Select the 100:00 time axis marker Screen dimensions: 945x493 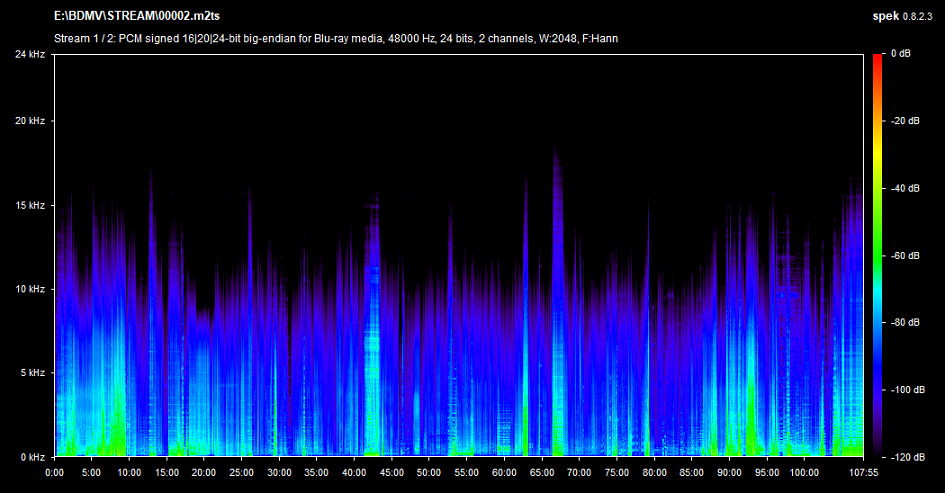click(803, 472)
